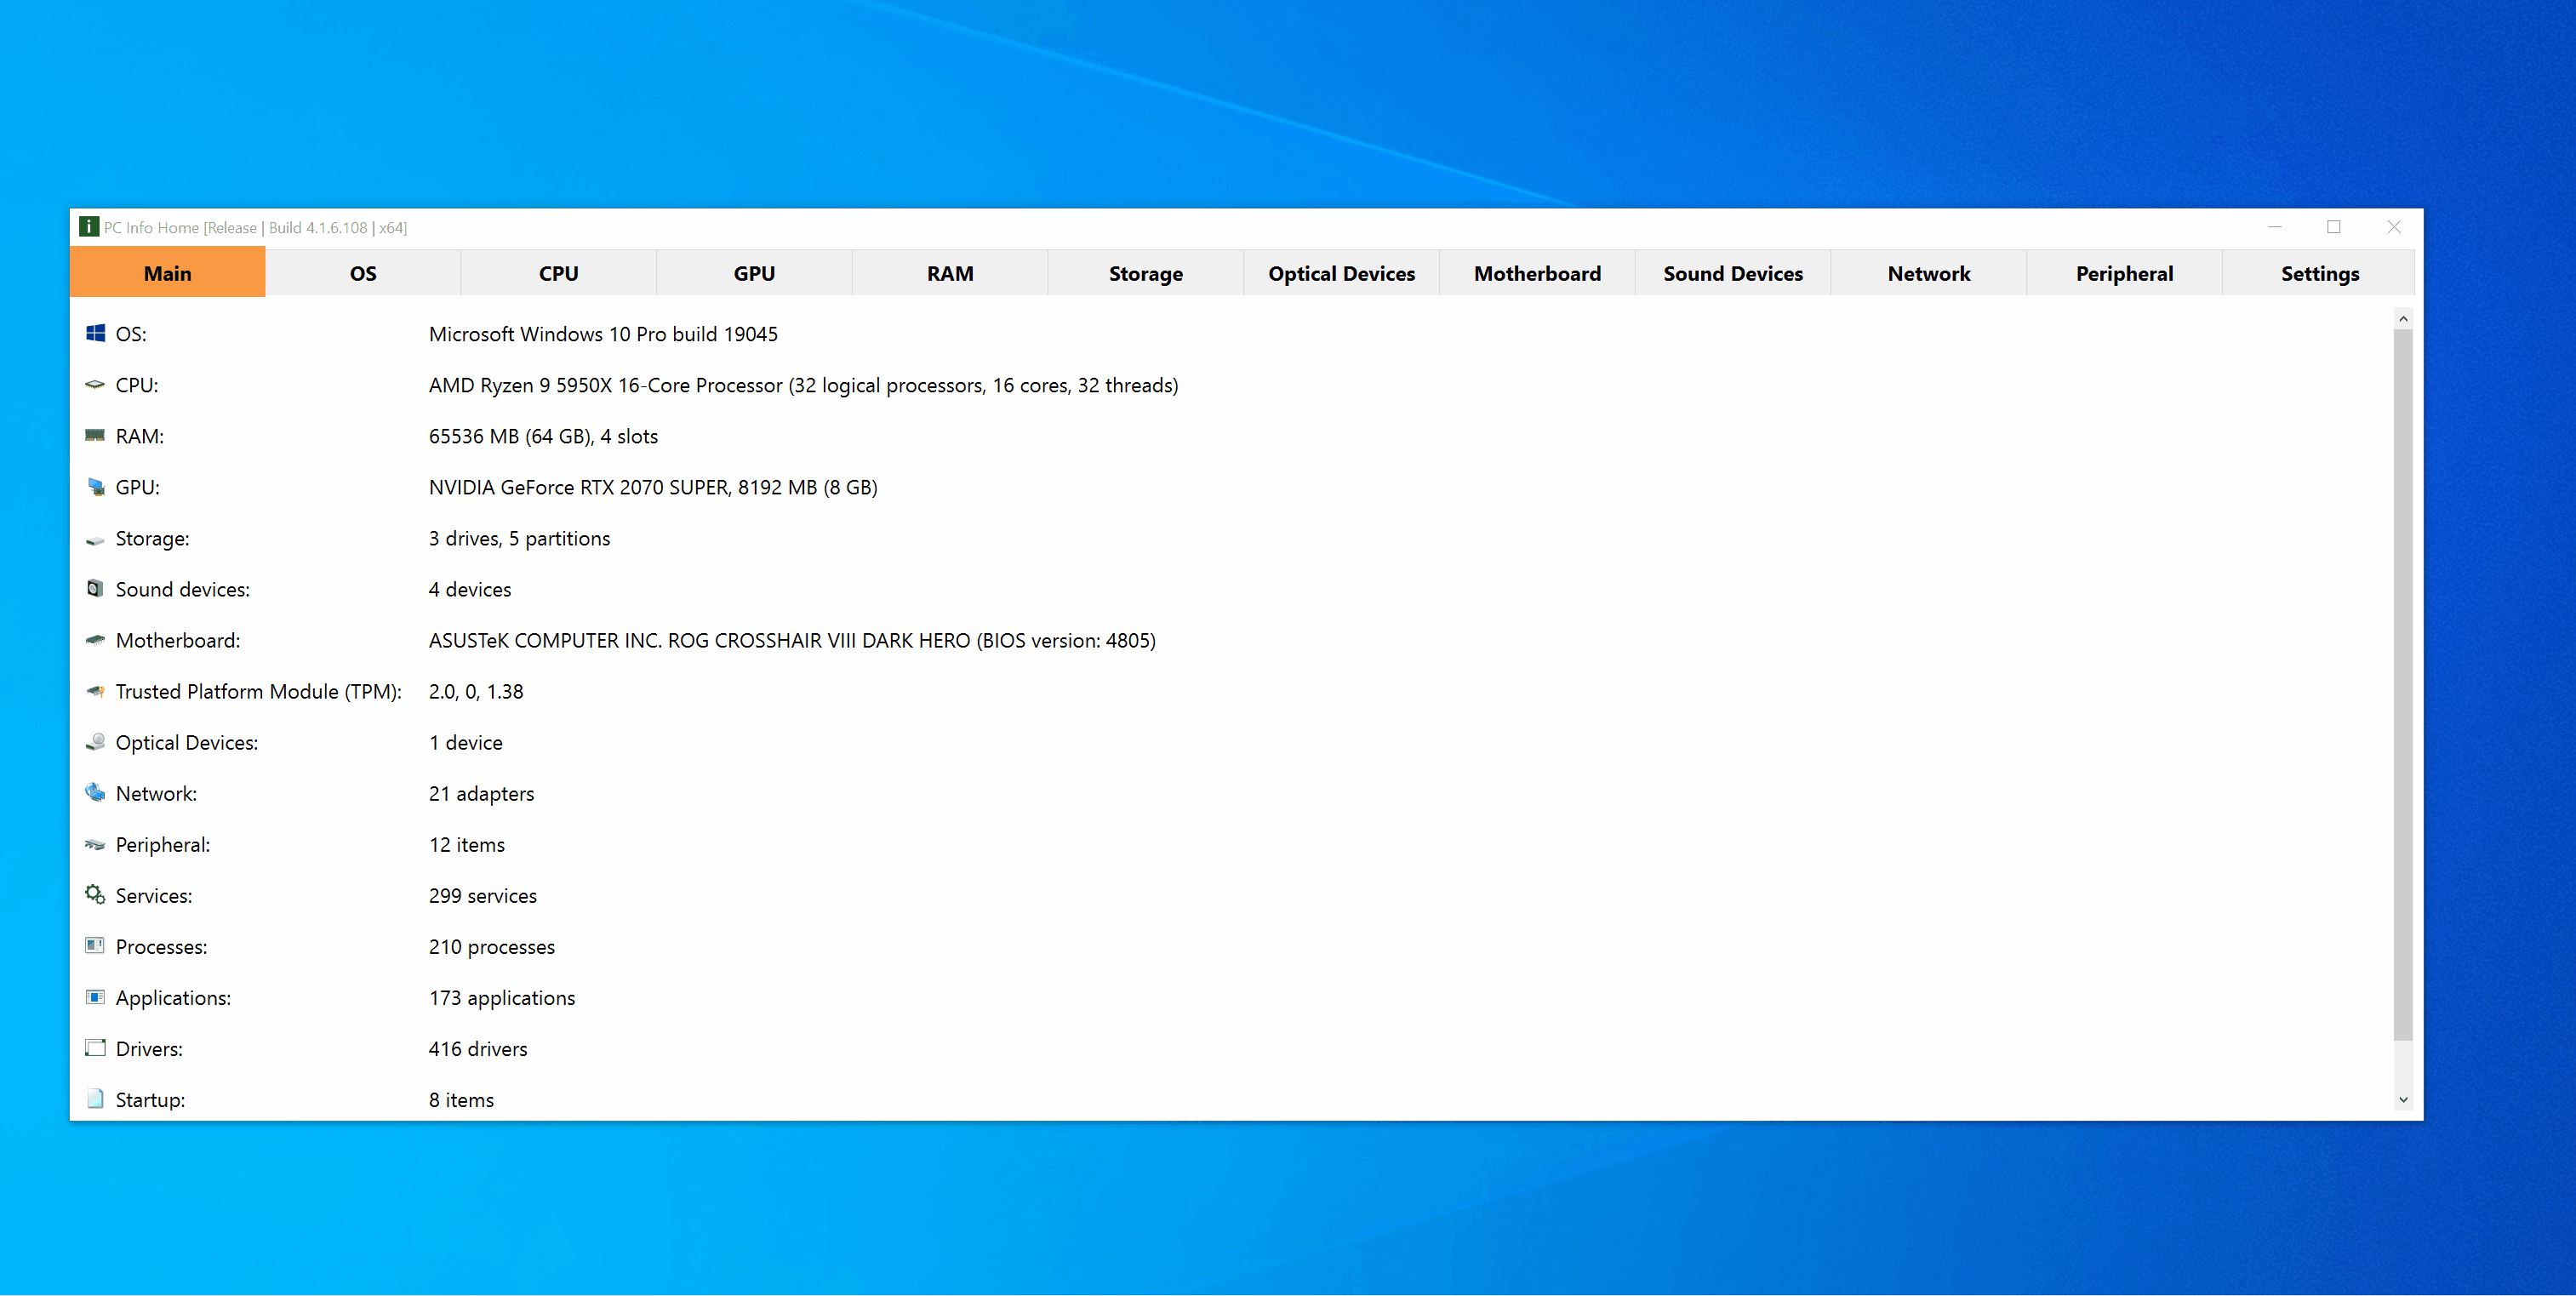Screen dimensions: 2576x1296
Task: Click 'Microsoft Windows 10 Pro build 19045'
Action: [603, 334]
